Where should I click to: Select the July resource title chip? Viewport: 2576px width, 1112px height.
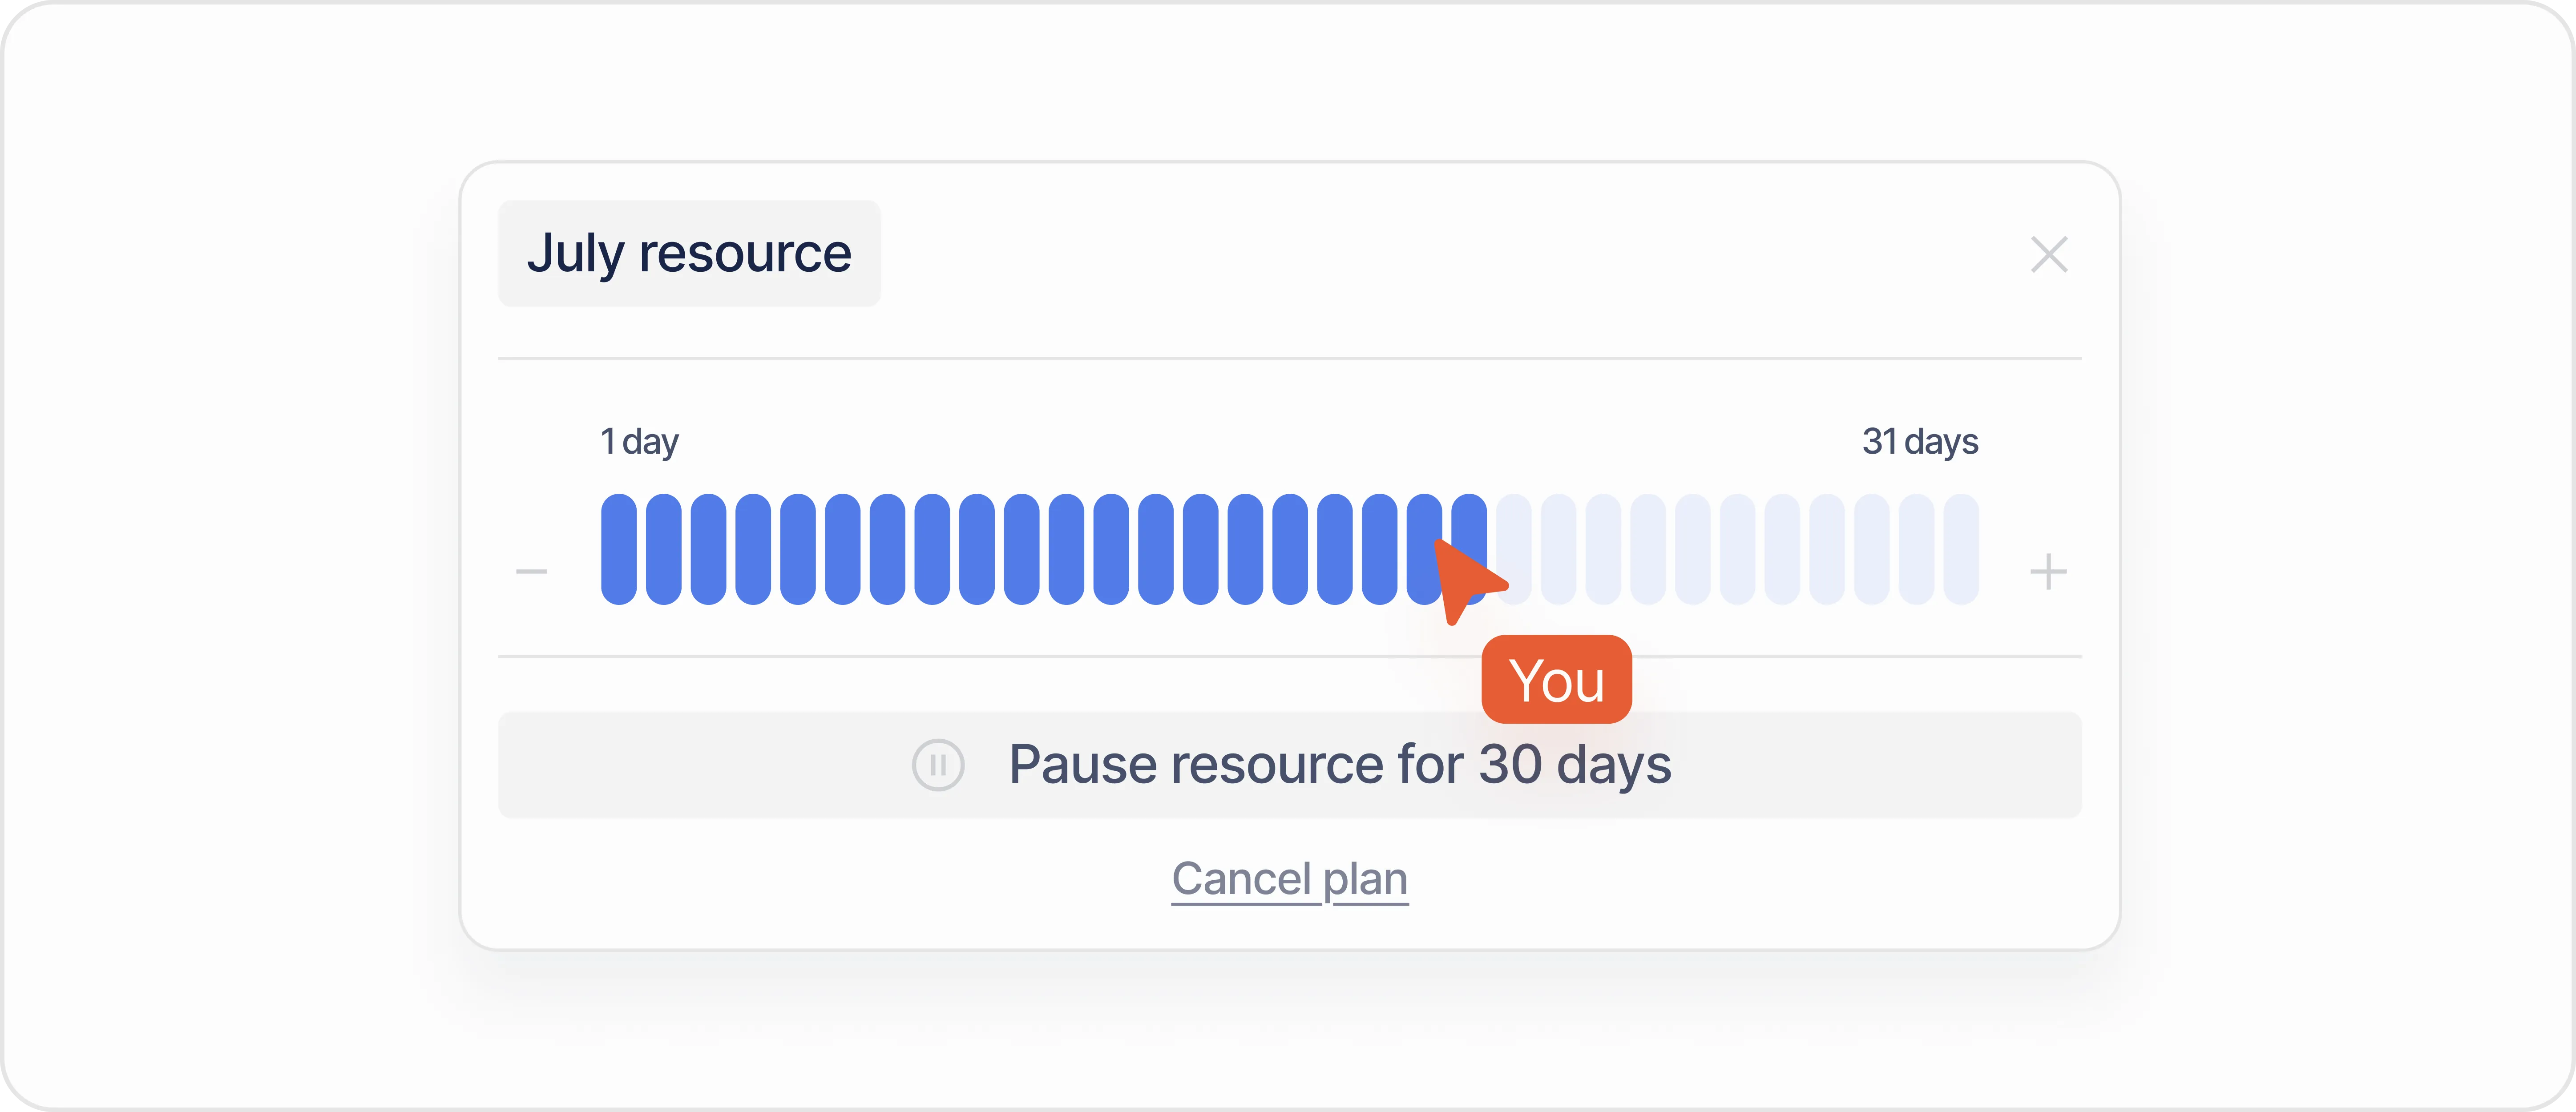point(689,253)
